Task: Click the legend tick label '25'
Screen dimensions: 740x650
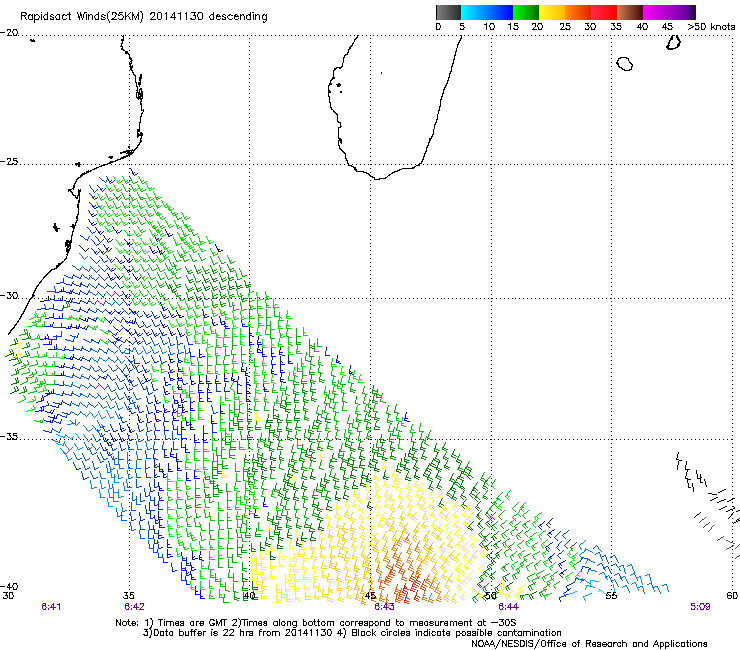Action: (x=565, y=27)
